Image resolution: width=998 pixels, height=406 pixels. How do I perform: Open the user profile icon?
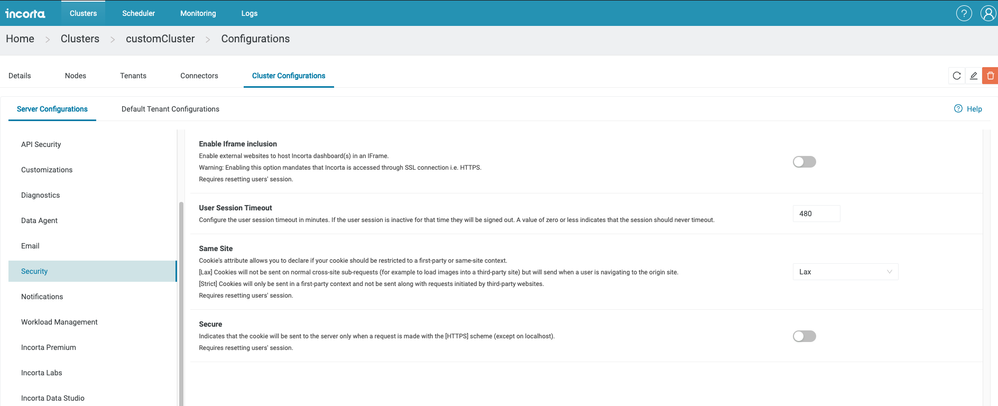point(987,14)
